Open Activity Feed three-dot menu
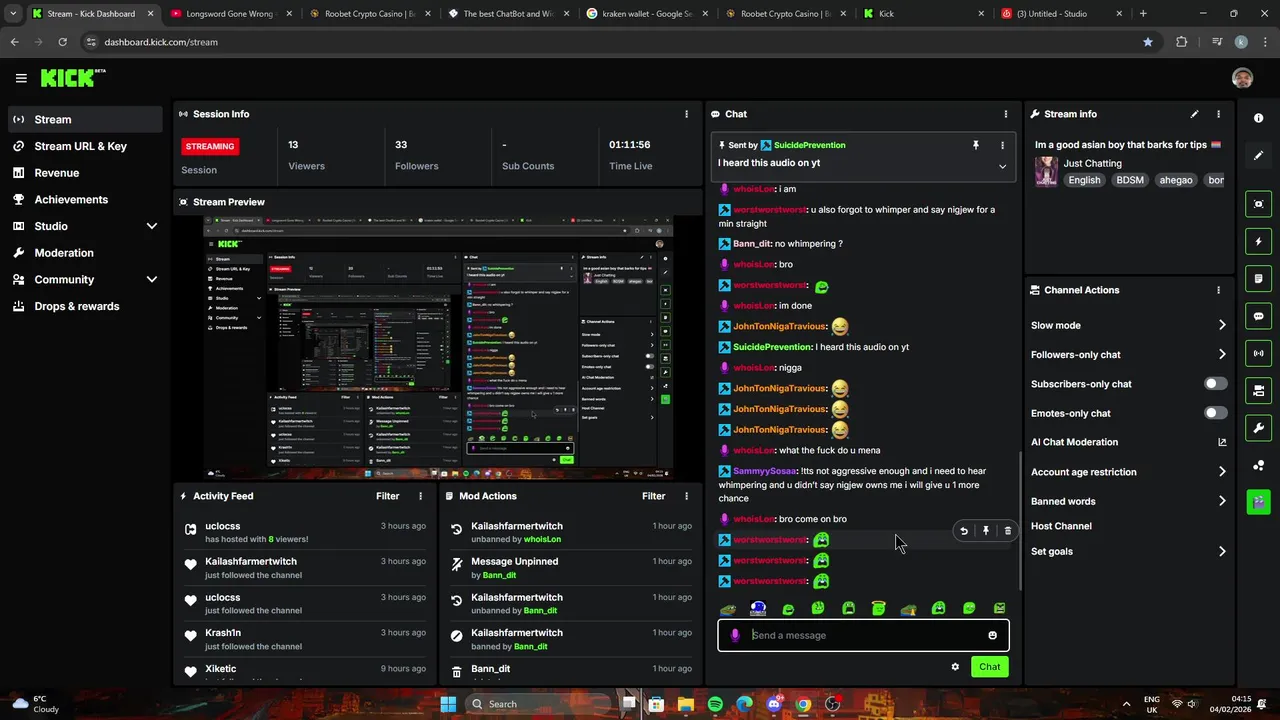 pos(420,496)
